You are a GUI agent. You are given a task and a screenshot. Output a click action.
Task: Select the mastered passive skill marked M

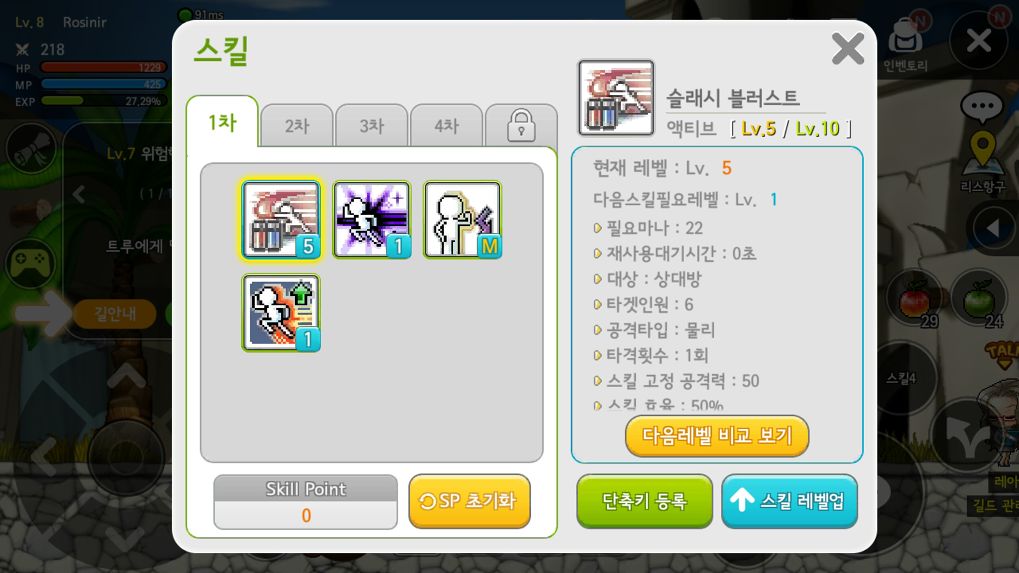click(463, 220)
